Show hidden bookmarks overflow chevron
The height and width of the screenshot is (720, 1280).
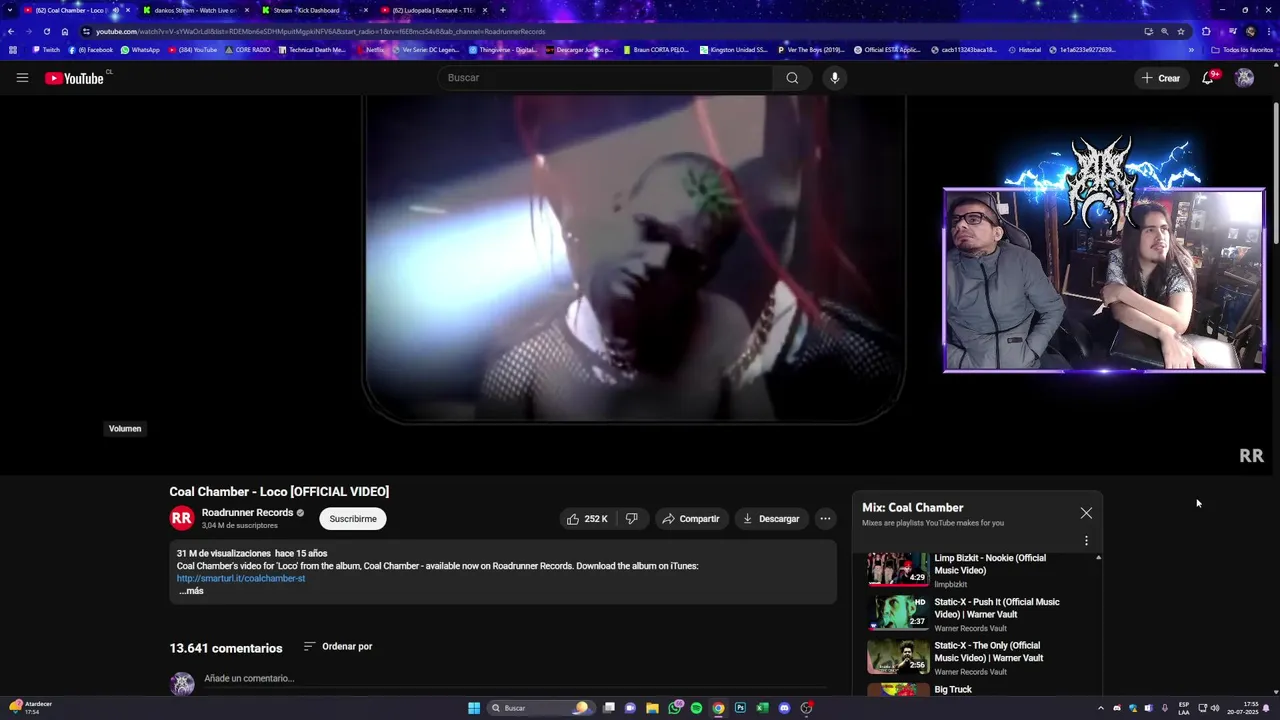pyautogui.click(x=1191, y=50)
